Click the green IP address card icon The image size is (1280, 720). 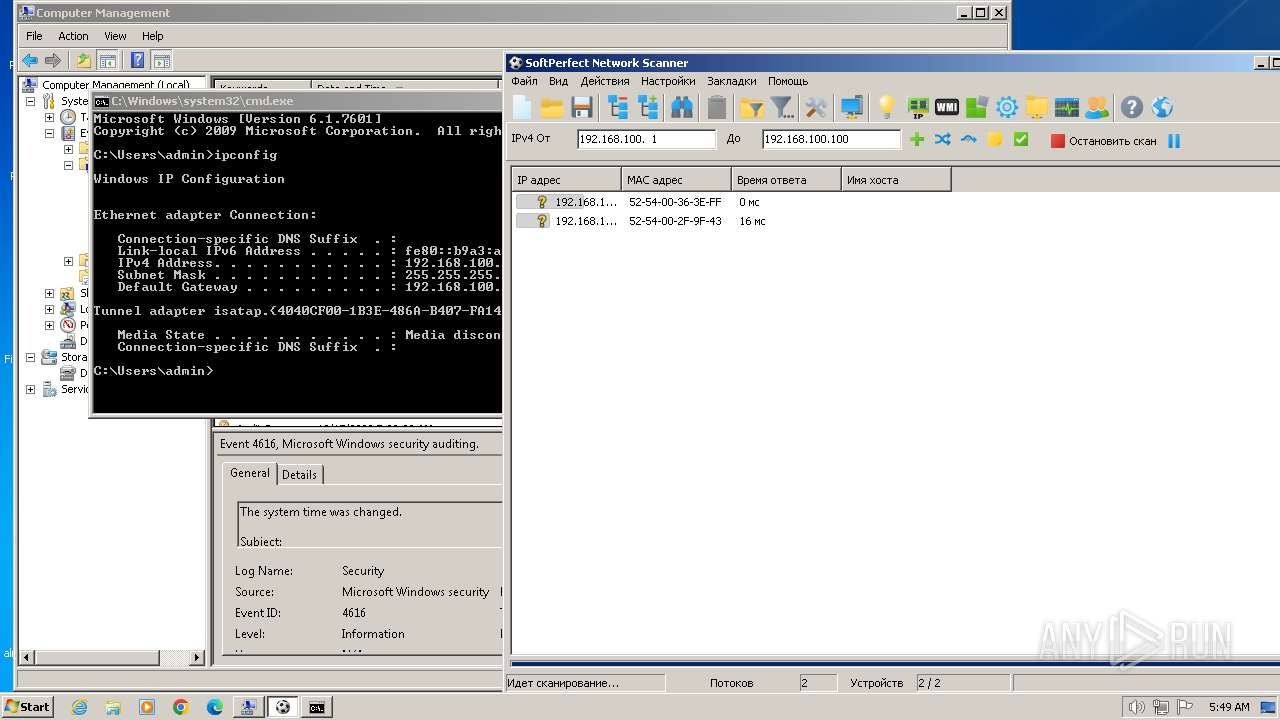coord(917,107)
